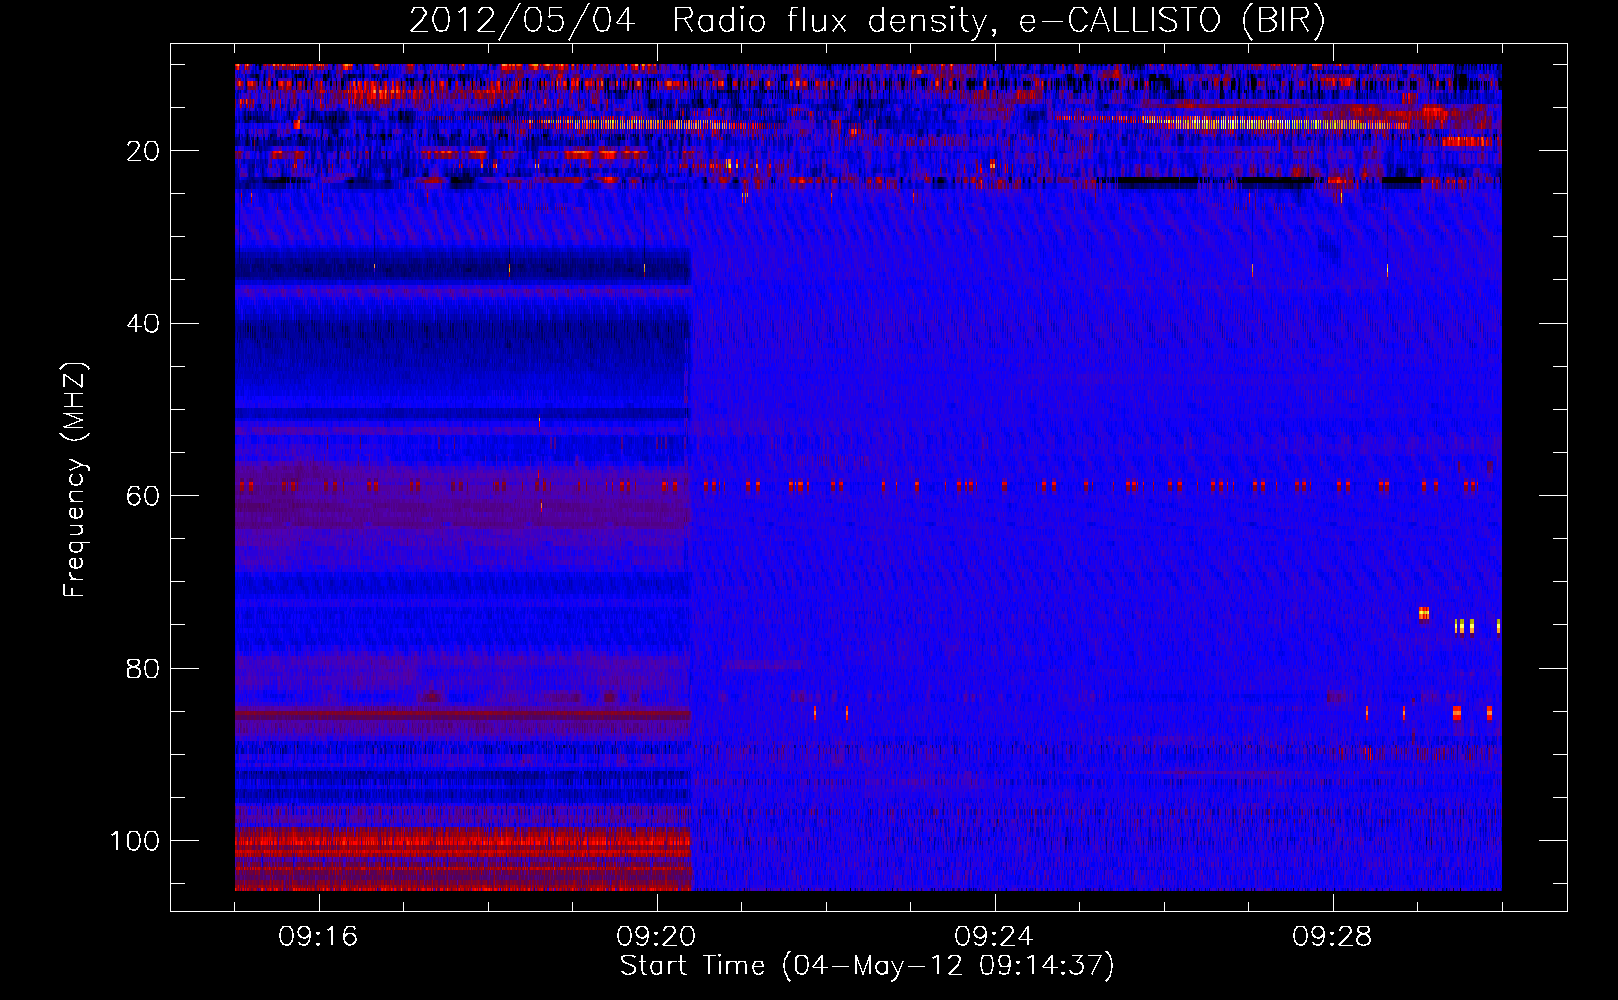
Task: Click the frequency tick label "80"
Action: coord(143,668)
